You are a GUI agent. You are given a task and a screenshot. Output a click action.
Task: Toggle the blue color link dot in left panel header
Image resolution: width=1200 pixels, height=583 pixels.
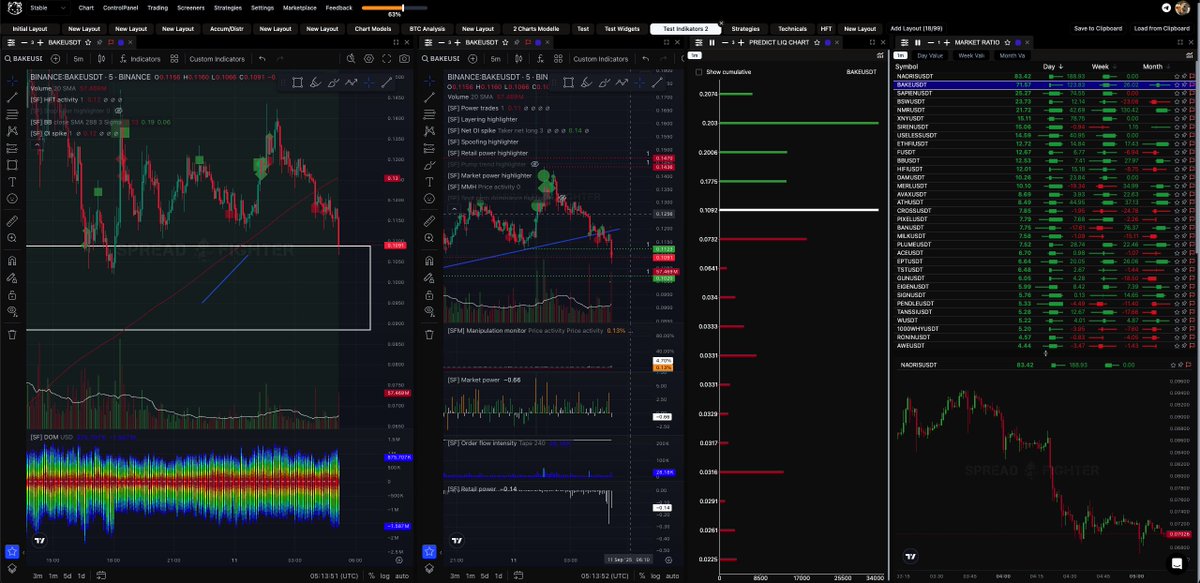tap(120, 43)
